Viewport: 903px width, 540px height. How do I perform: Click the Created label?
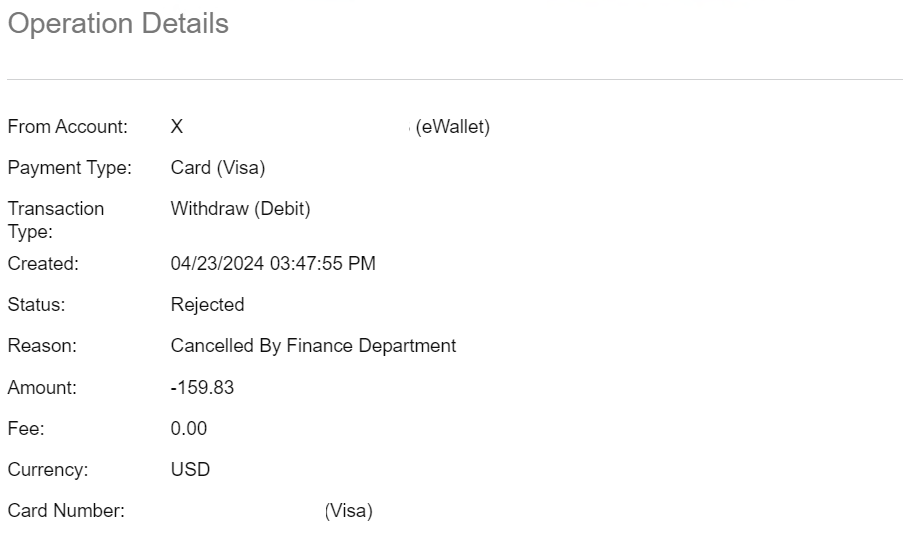43,264
